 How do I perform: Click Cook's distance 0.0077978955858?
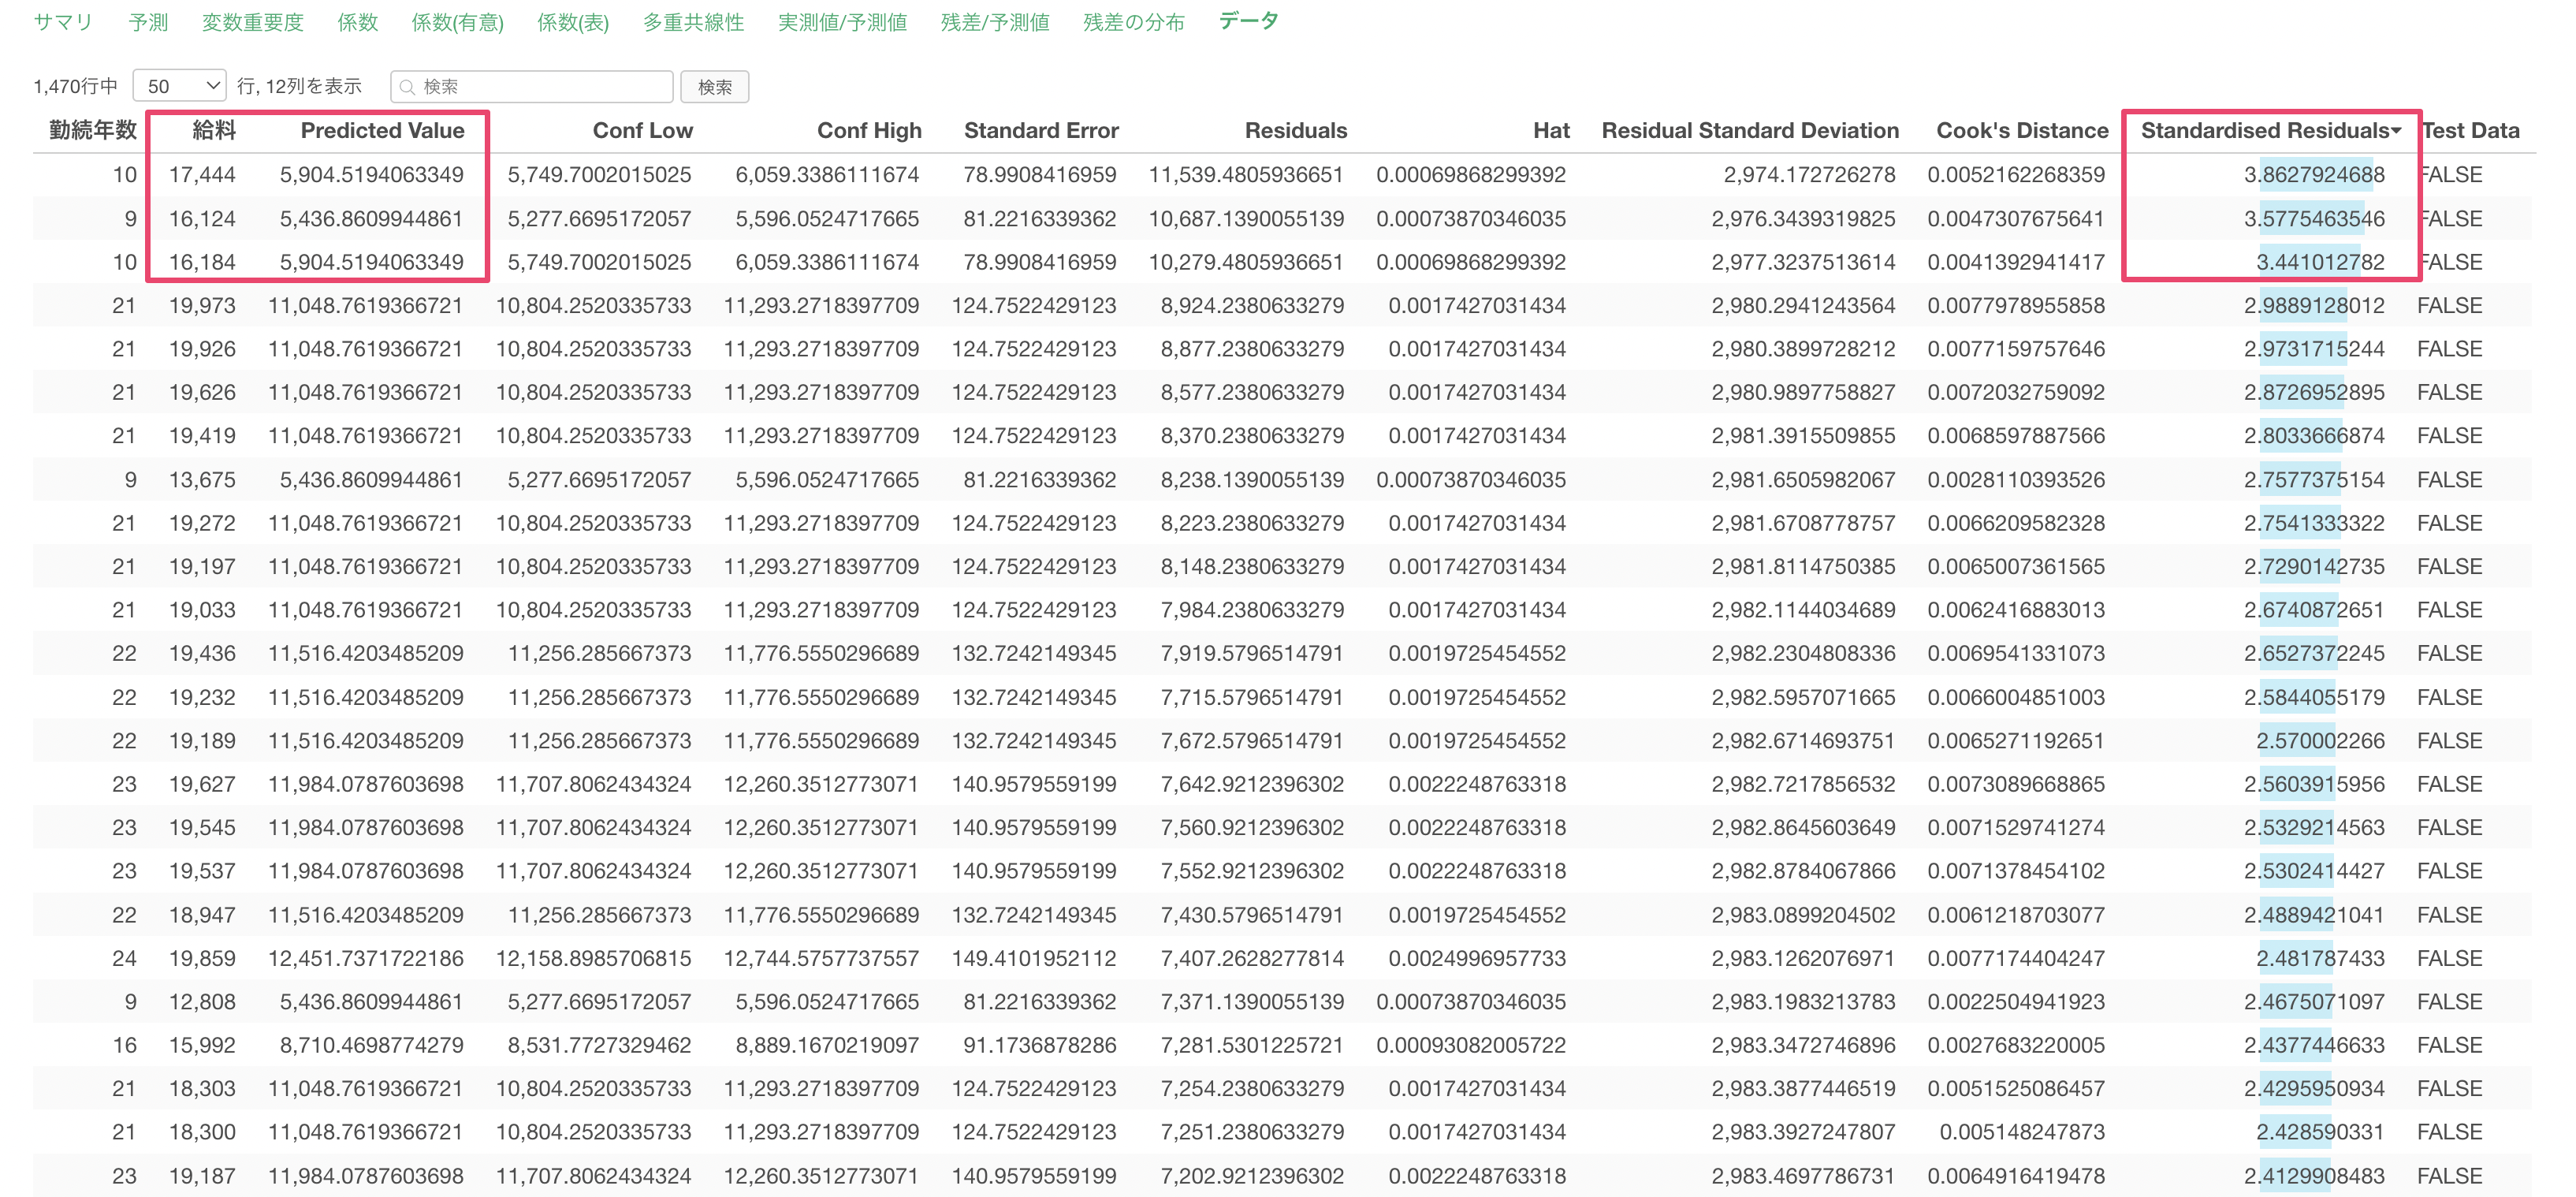click(2016, 305)
